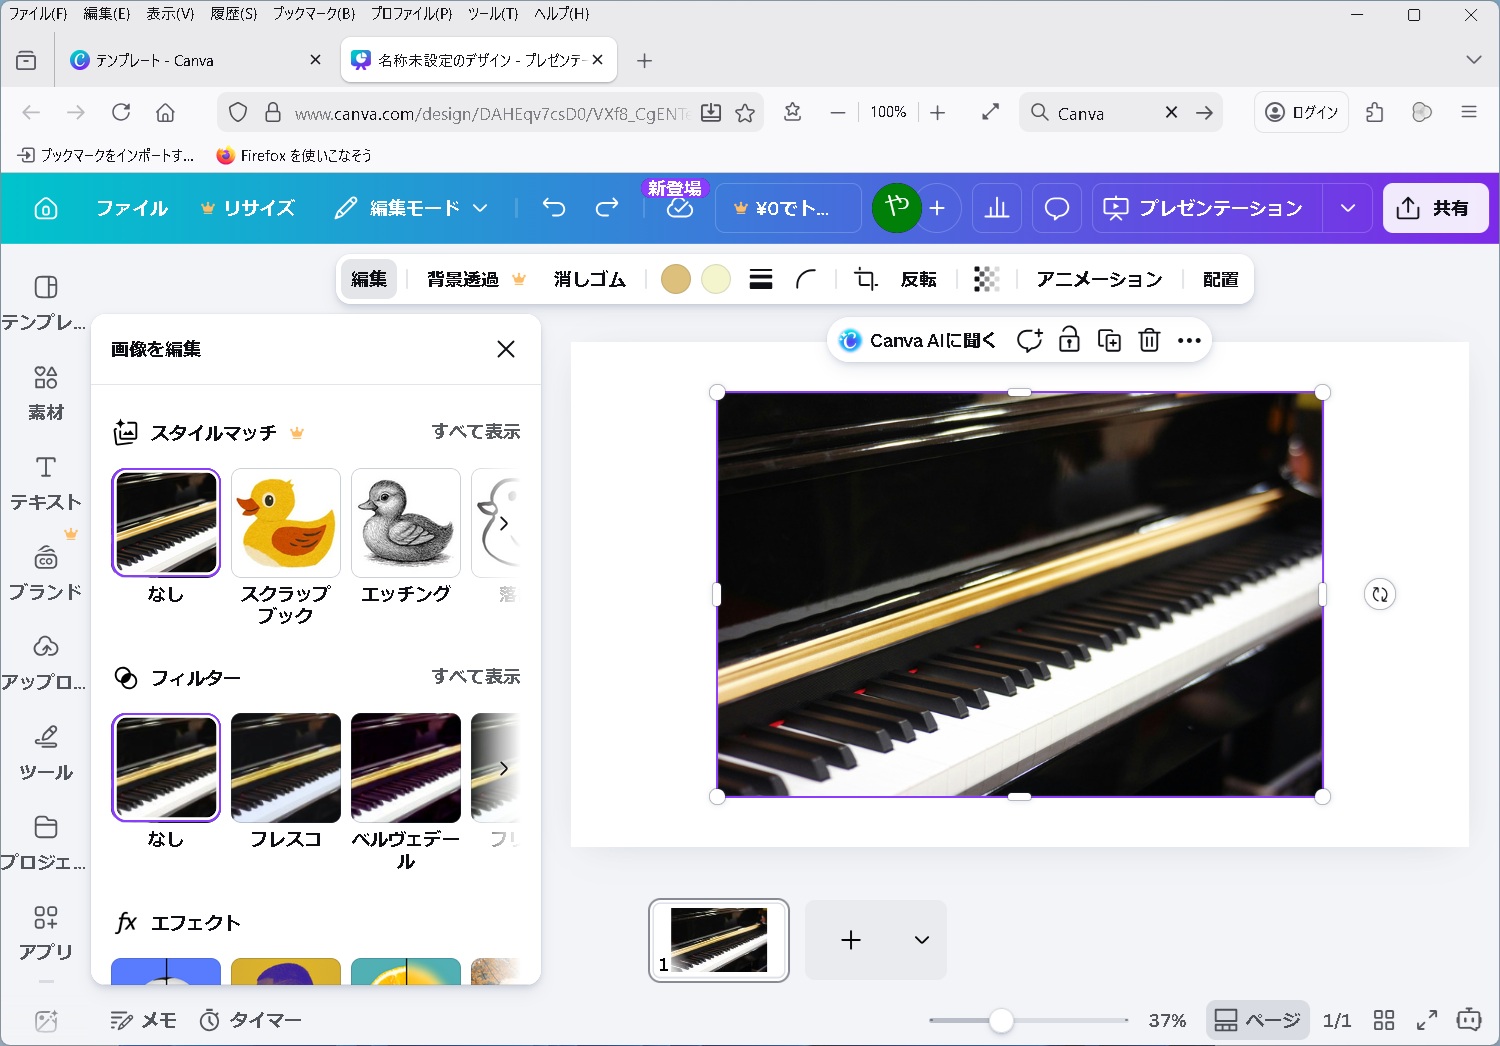Click the corner rounding icon
This screenshot has width=1500, height=1046.
coord(806,280)
